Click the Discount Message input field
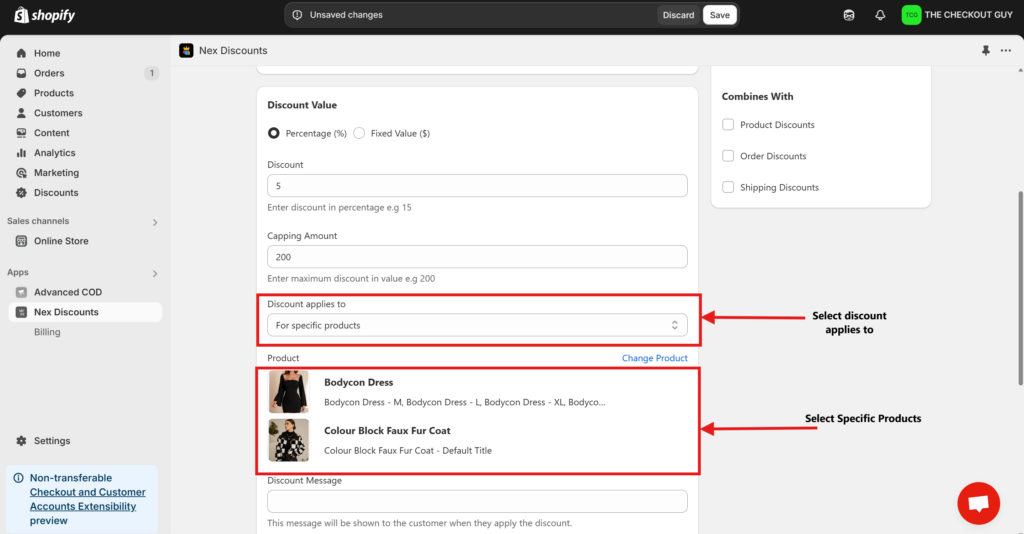The width and height of the screenshot is (1024, 534). (477, 501)
